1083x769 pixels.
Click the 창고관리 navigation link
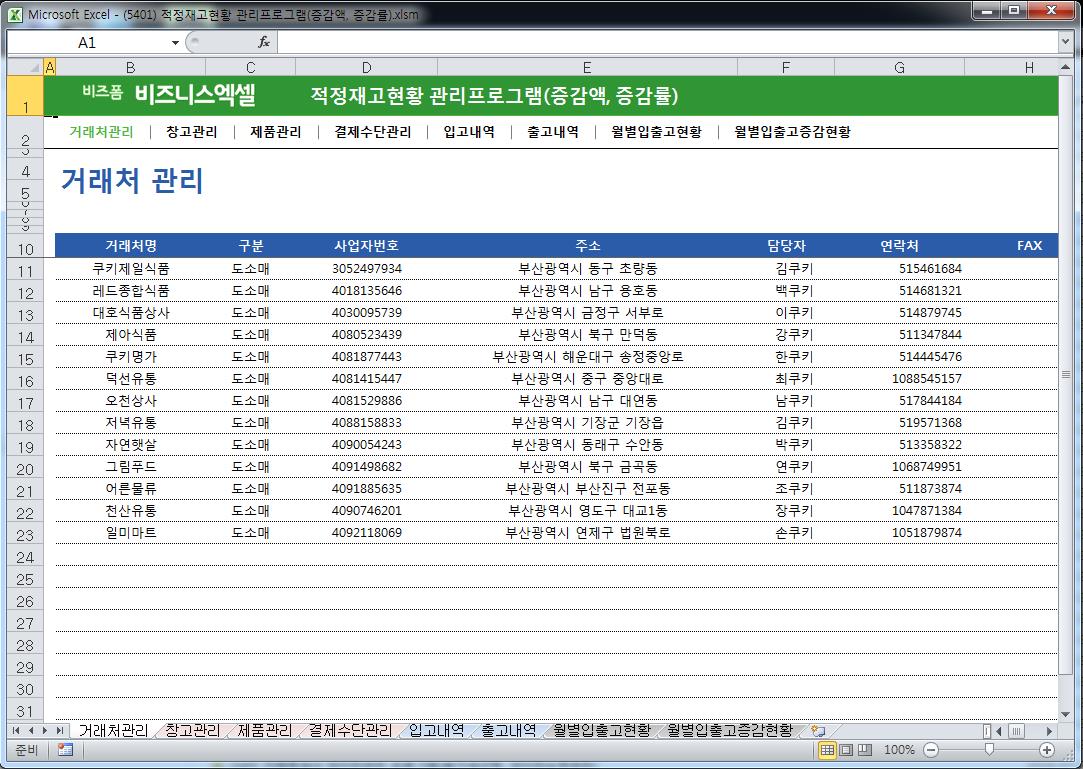[191, 131]
